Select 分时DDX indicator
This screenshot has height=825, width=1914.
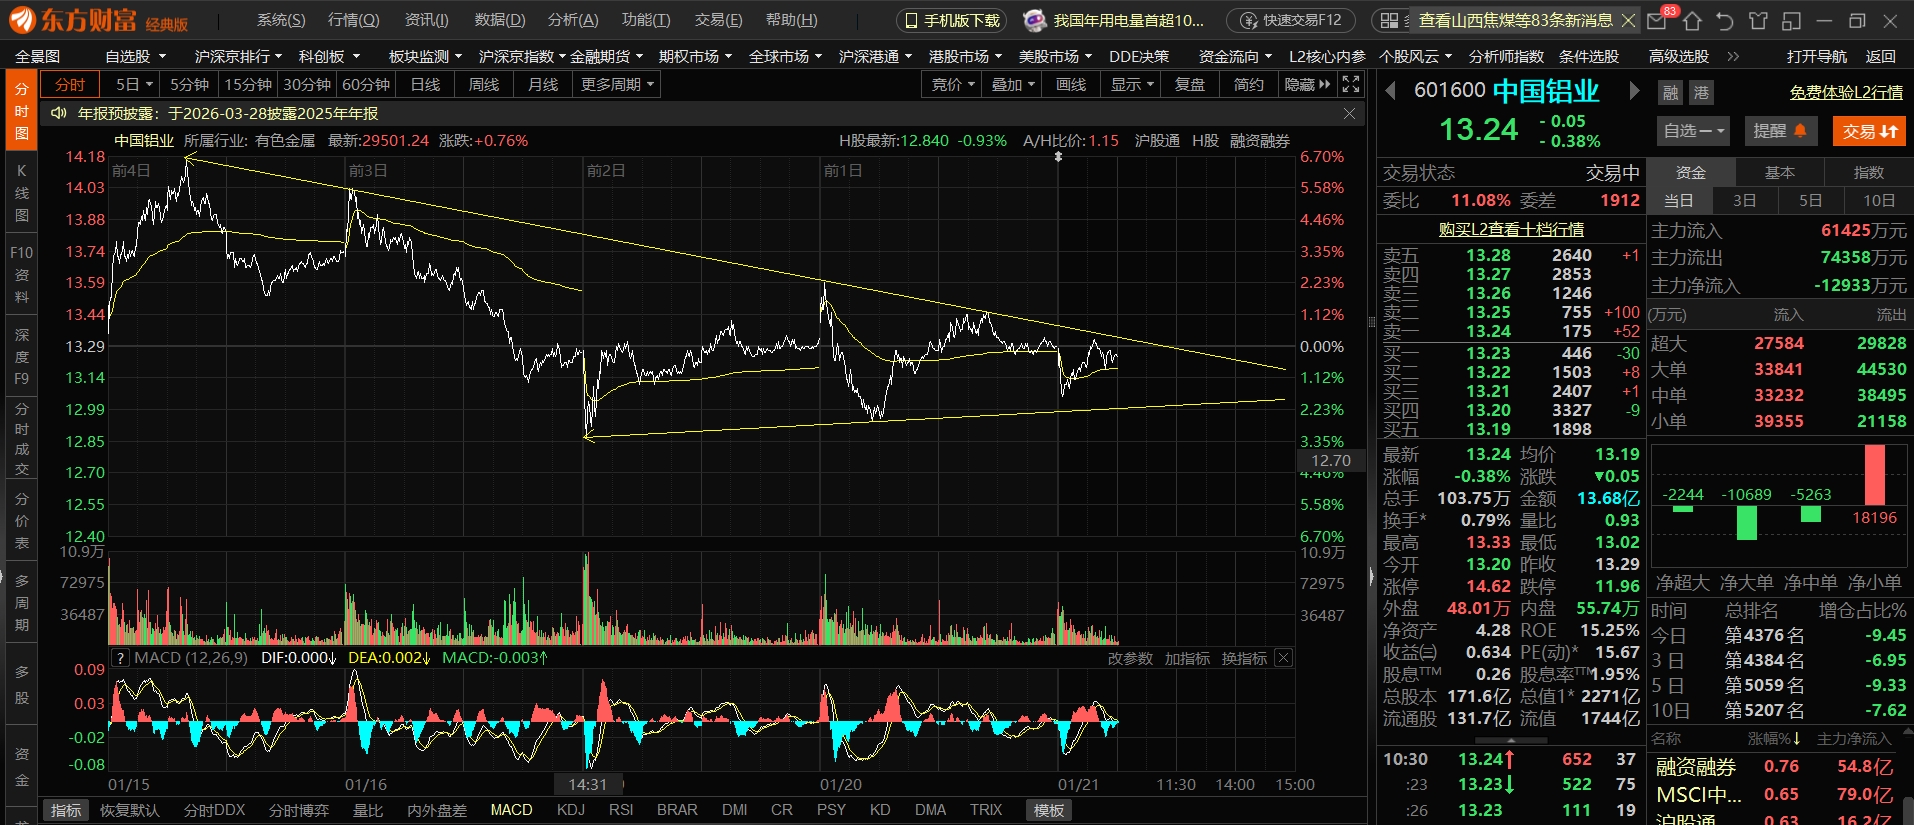tap(215, 810)
